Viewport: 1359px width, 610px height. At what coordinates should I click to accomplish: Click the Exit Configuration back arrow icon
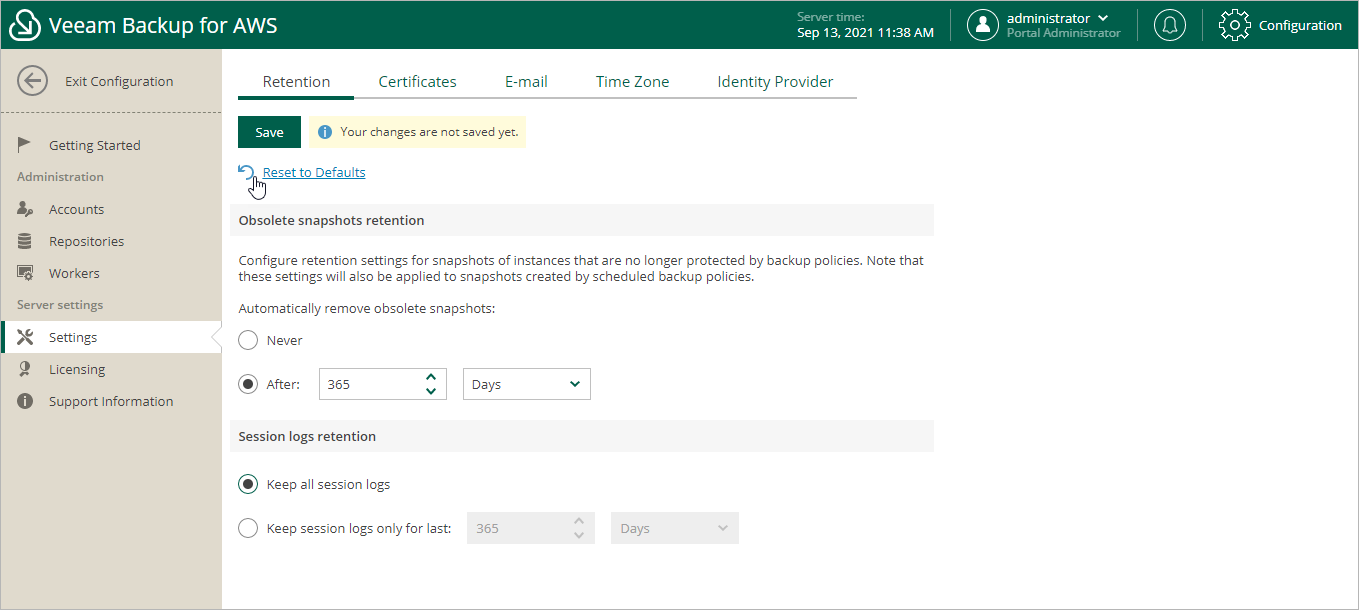33,81
